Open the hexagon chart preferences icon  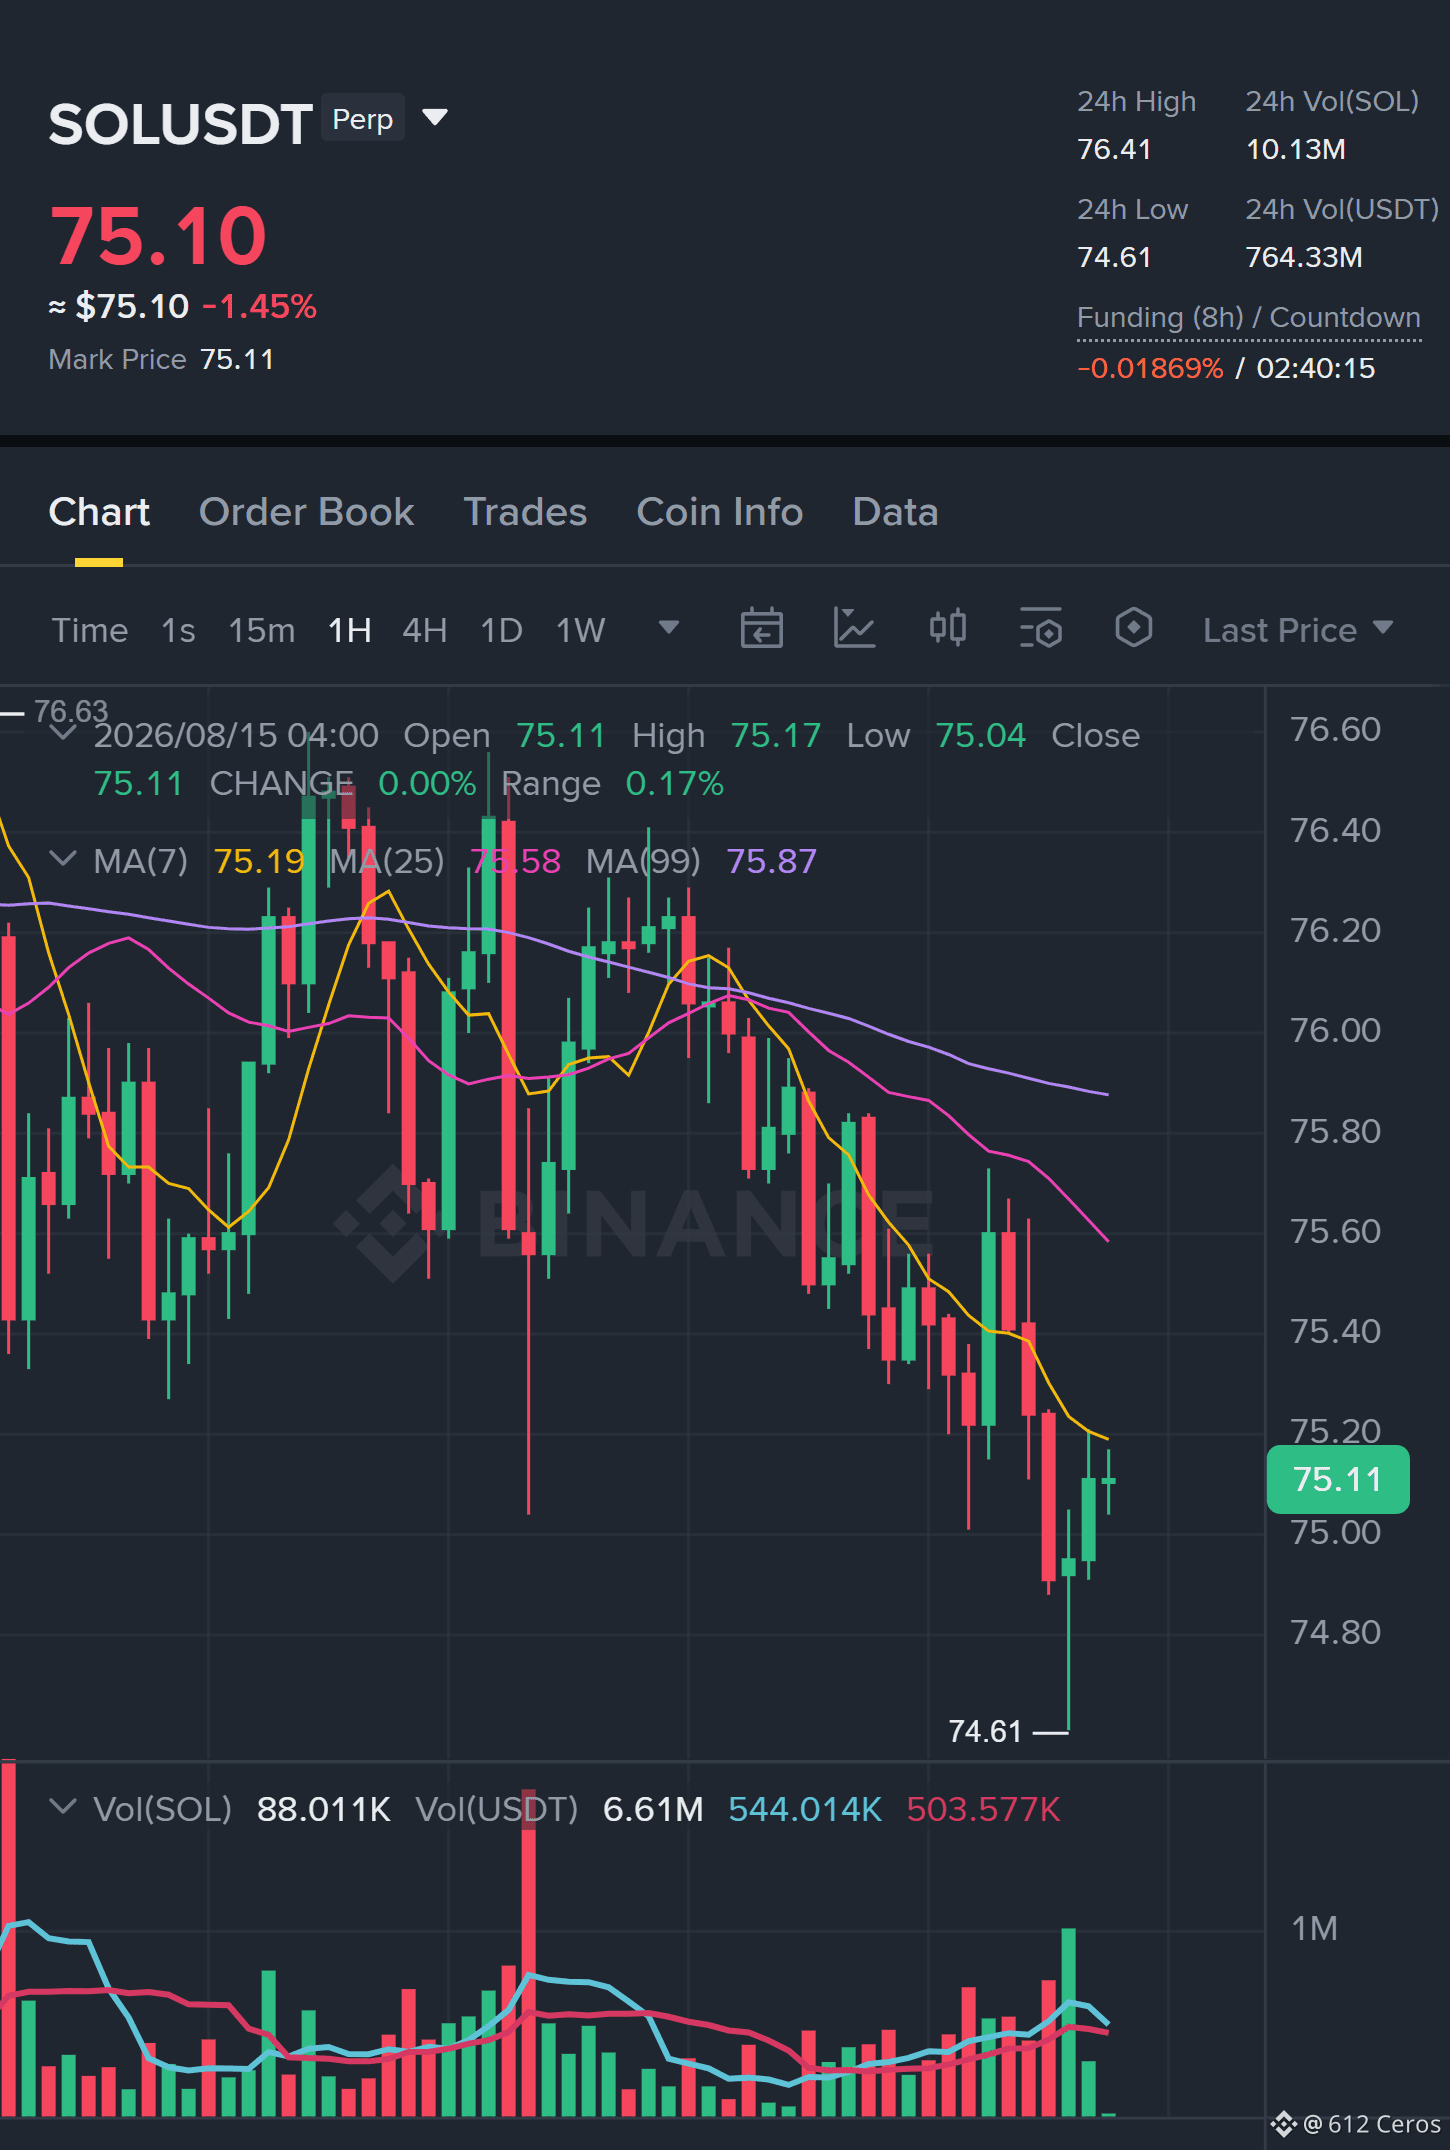tap(1133, 629)
